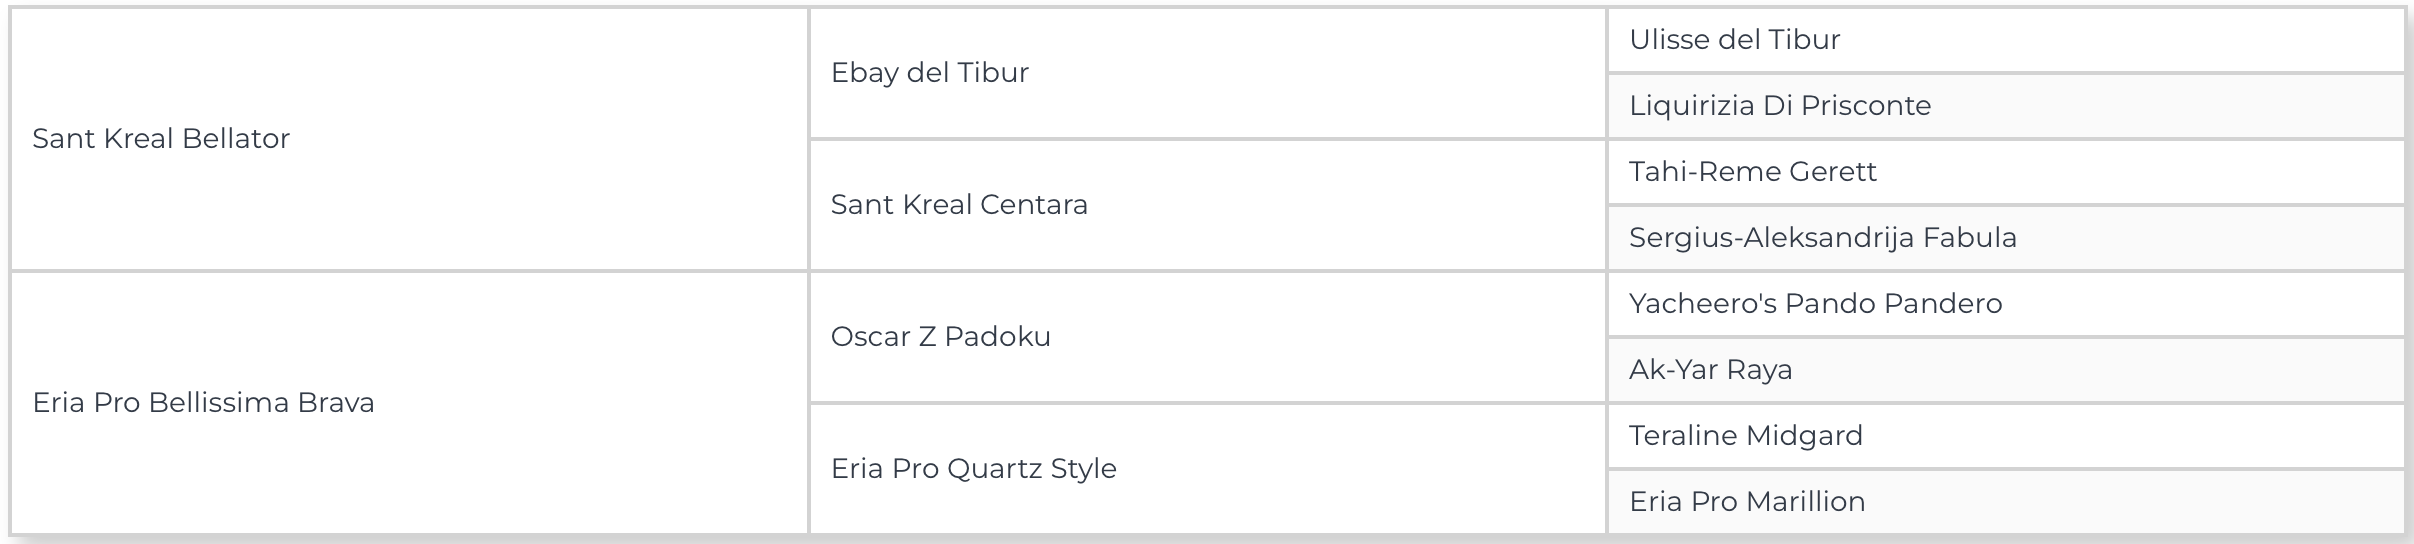Viewport: 2414px width, 544px height.
Task: Click the Sant Kreal Bellator pedigree entry
Action: pos(161,138)
